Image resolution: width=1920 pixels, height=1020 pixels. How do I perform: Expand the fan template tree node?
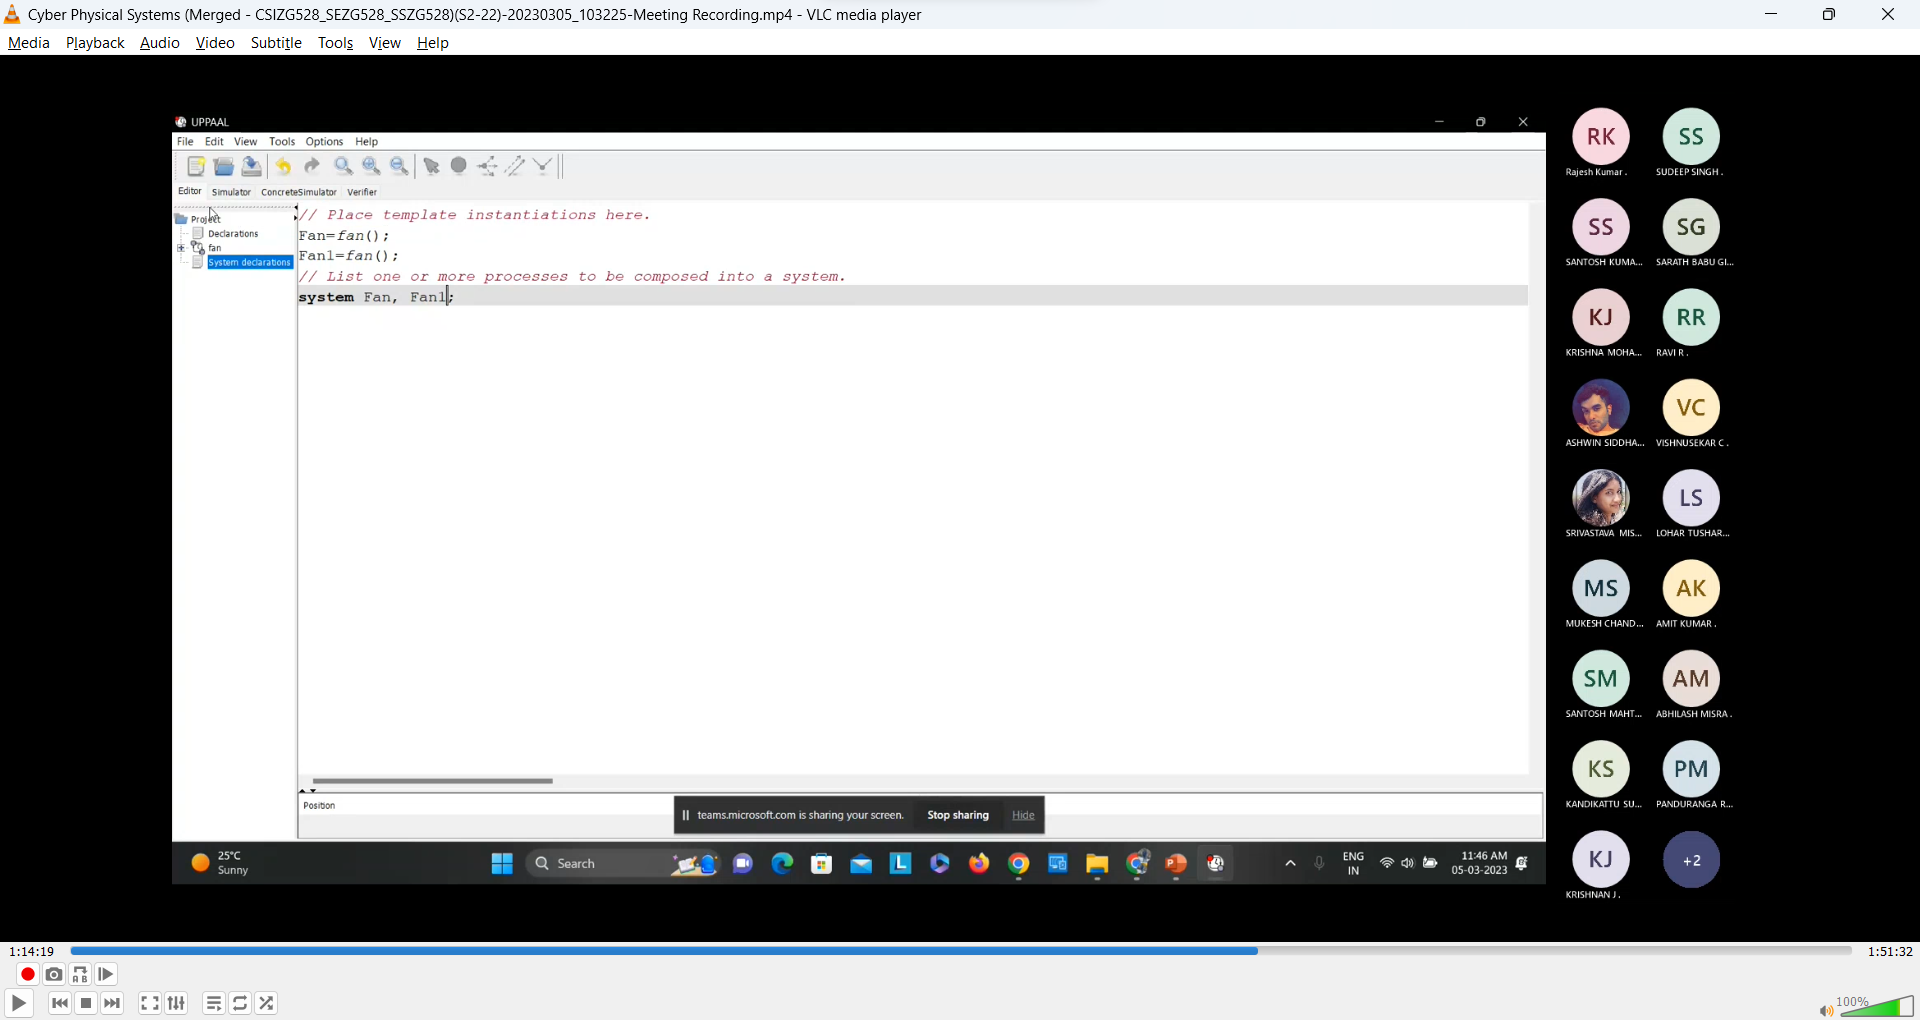[x=181, y=248]
